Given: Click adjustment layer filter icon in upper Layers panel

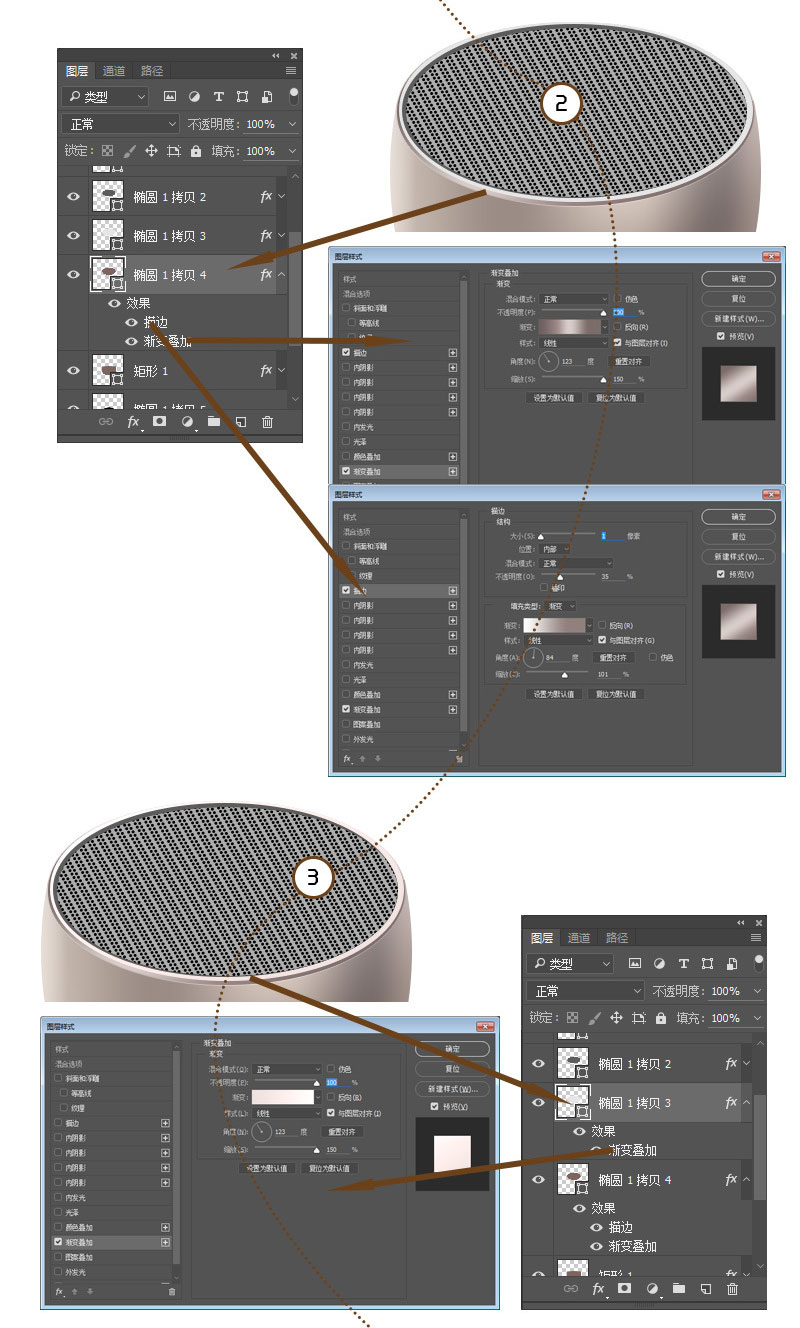Looking at the screenshot, I should click(194, 97).
